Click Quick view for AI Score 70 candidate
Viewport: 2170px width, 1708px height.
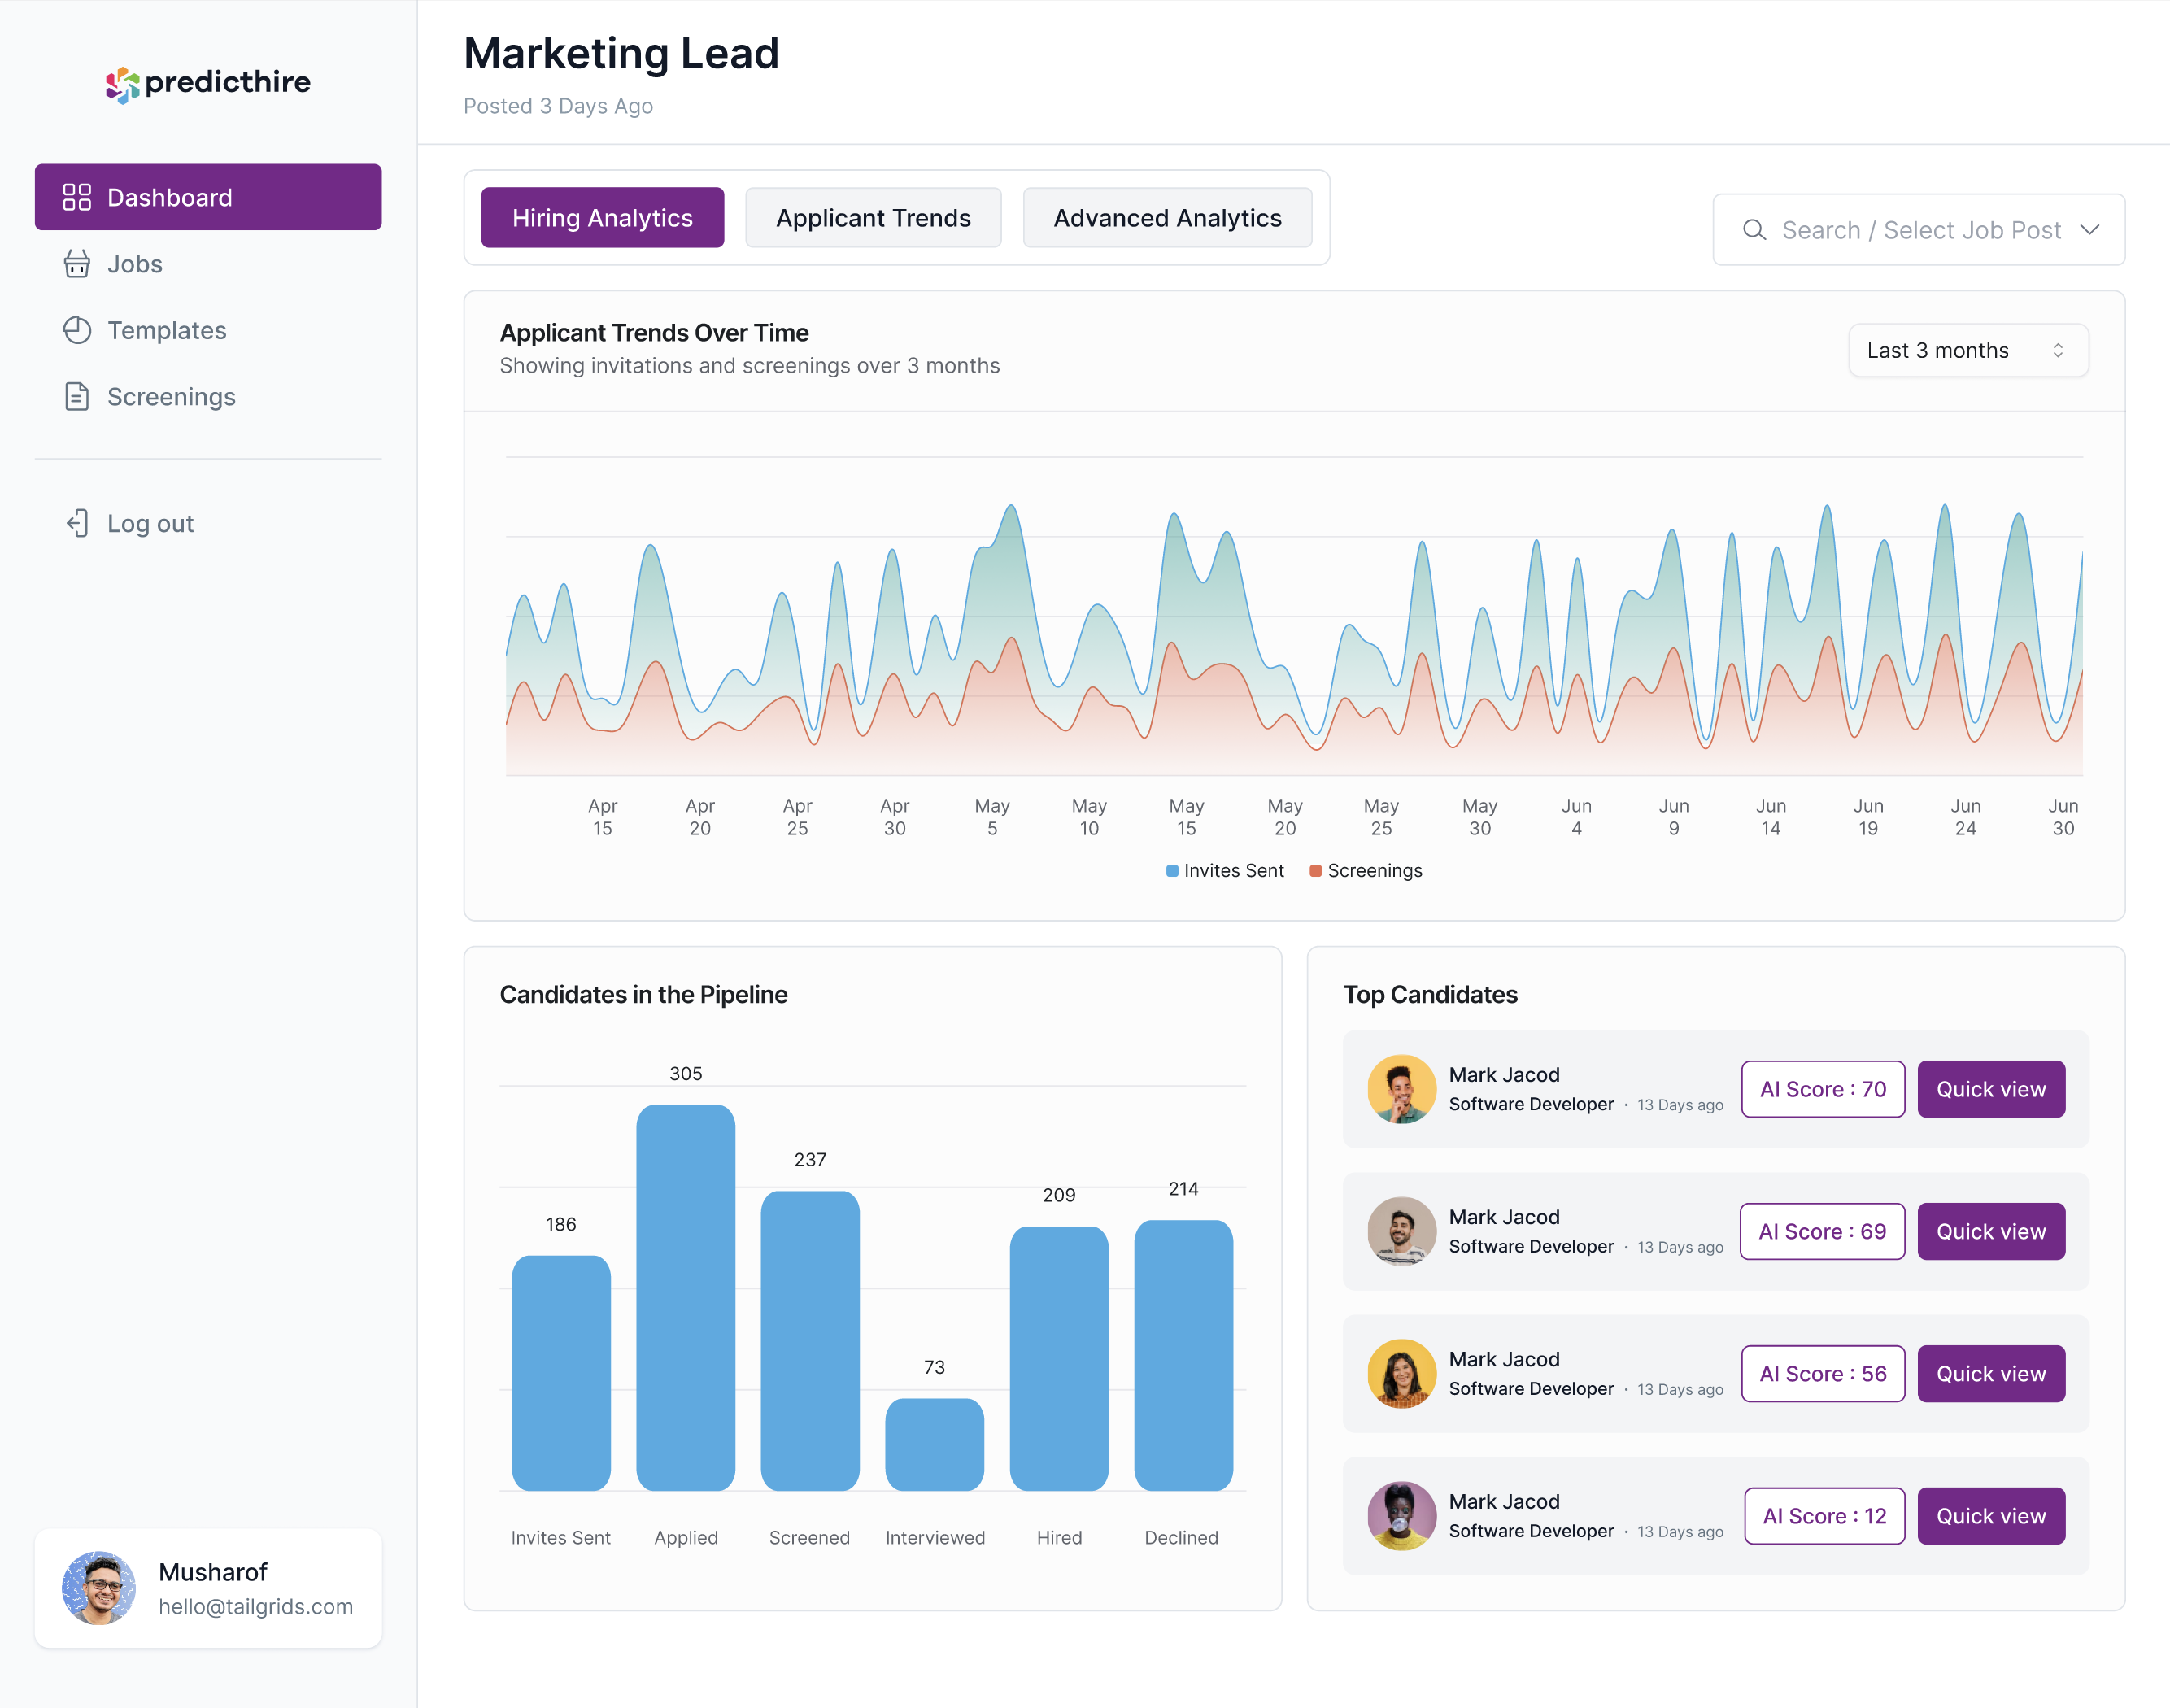point(1992,1087)
